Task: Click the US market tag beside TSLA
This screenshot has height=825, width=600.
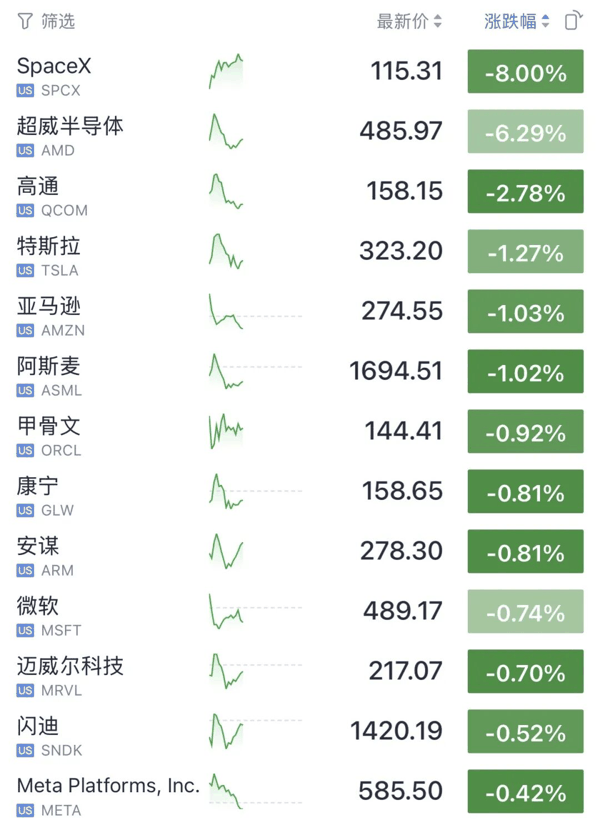Action: pos(25,270)
